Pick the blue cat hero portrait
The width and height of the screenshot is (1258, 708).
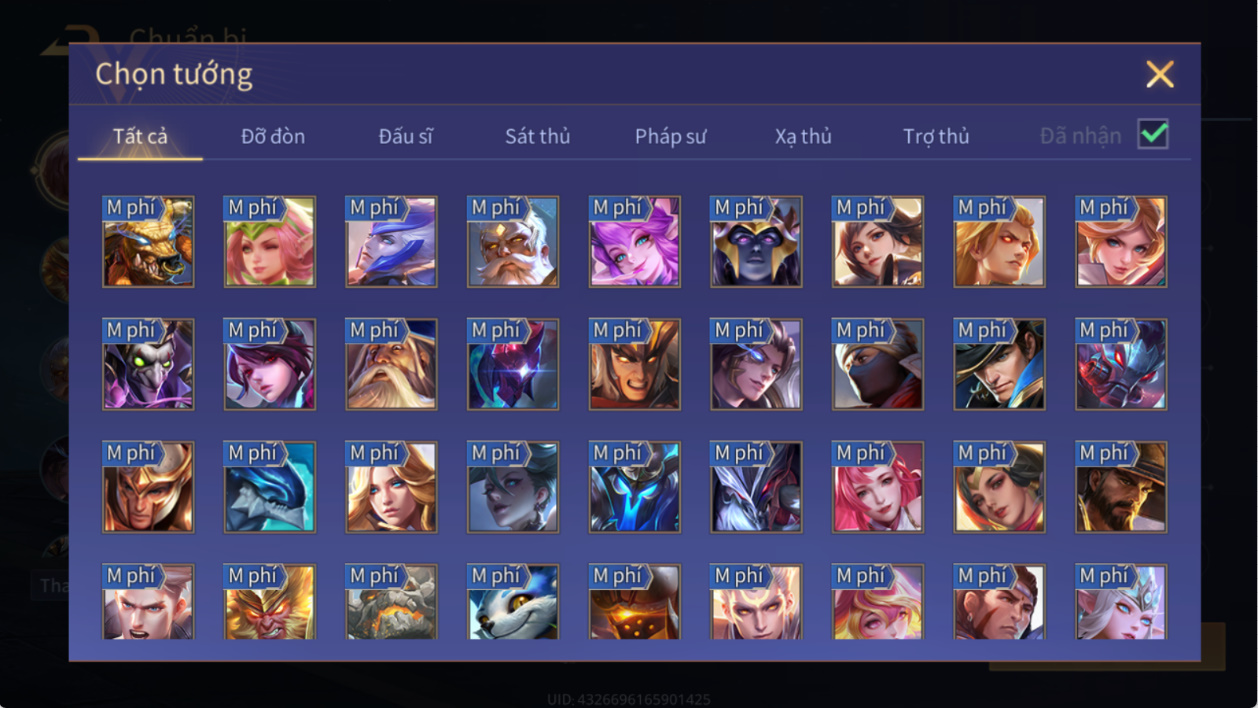513,602
